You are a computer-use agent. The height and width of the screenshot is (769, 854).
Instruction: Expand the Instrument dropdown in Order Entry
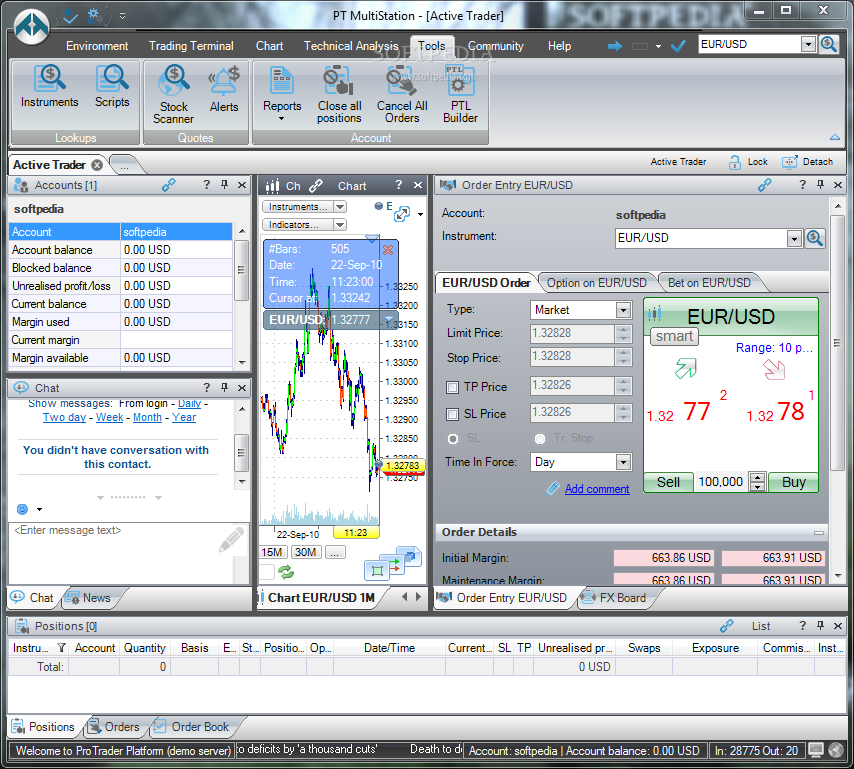point(794,238)
